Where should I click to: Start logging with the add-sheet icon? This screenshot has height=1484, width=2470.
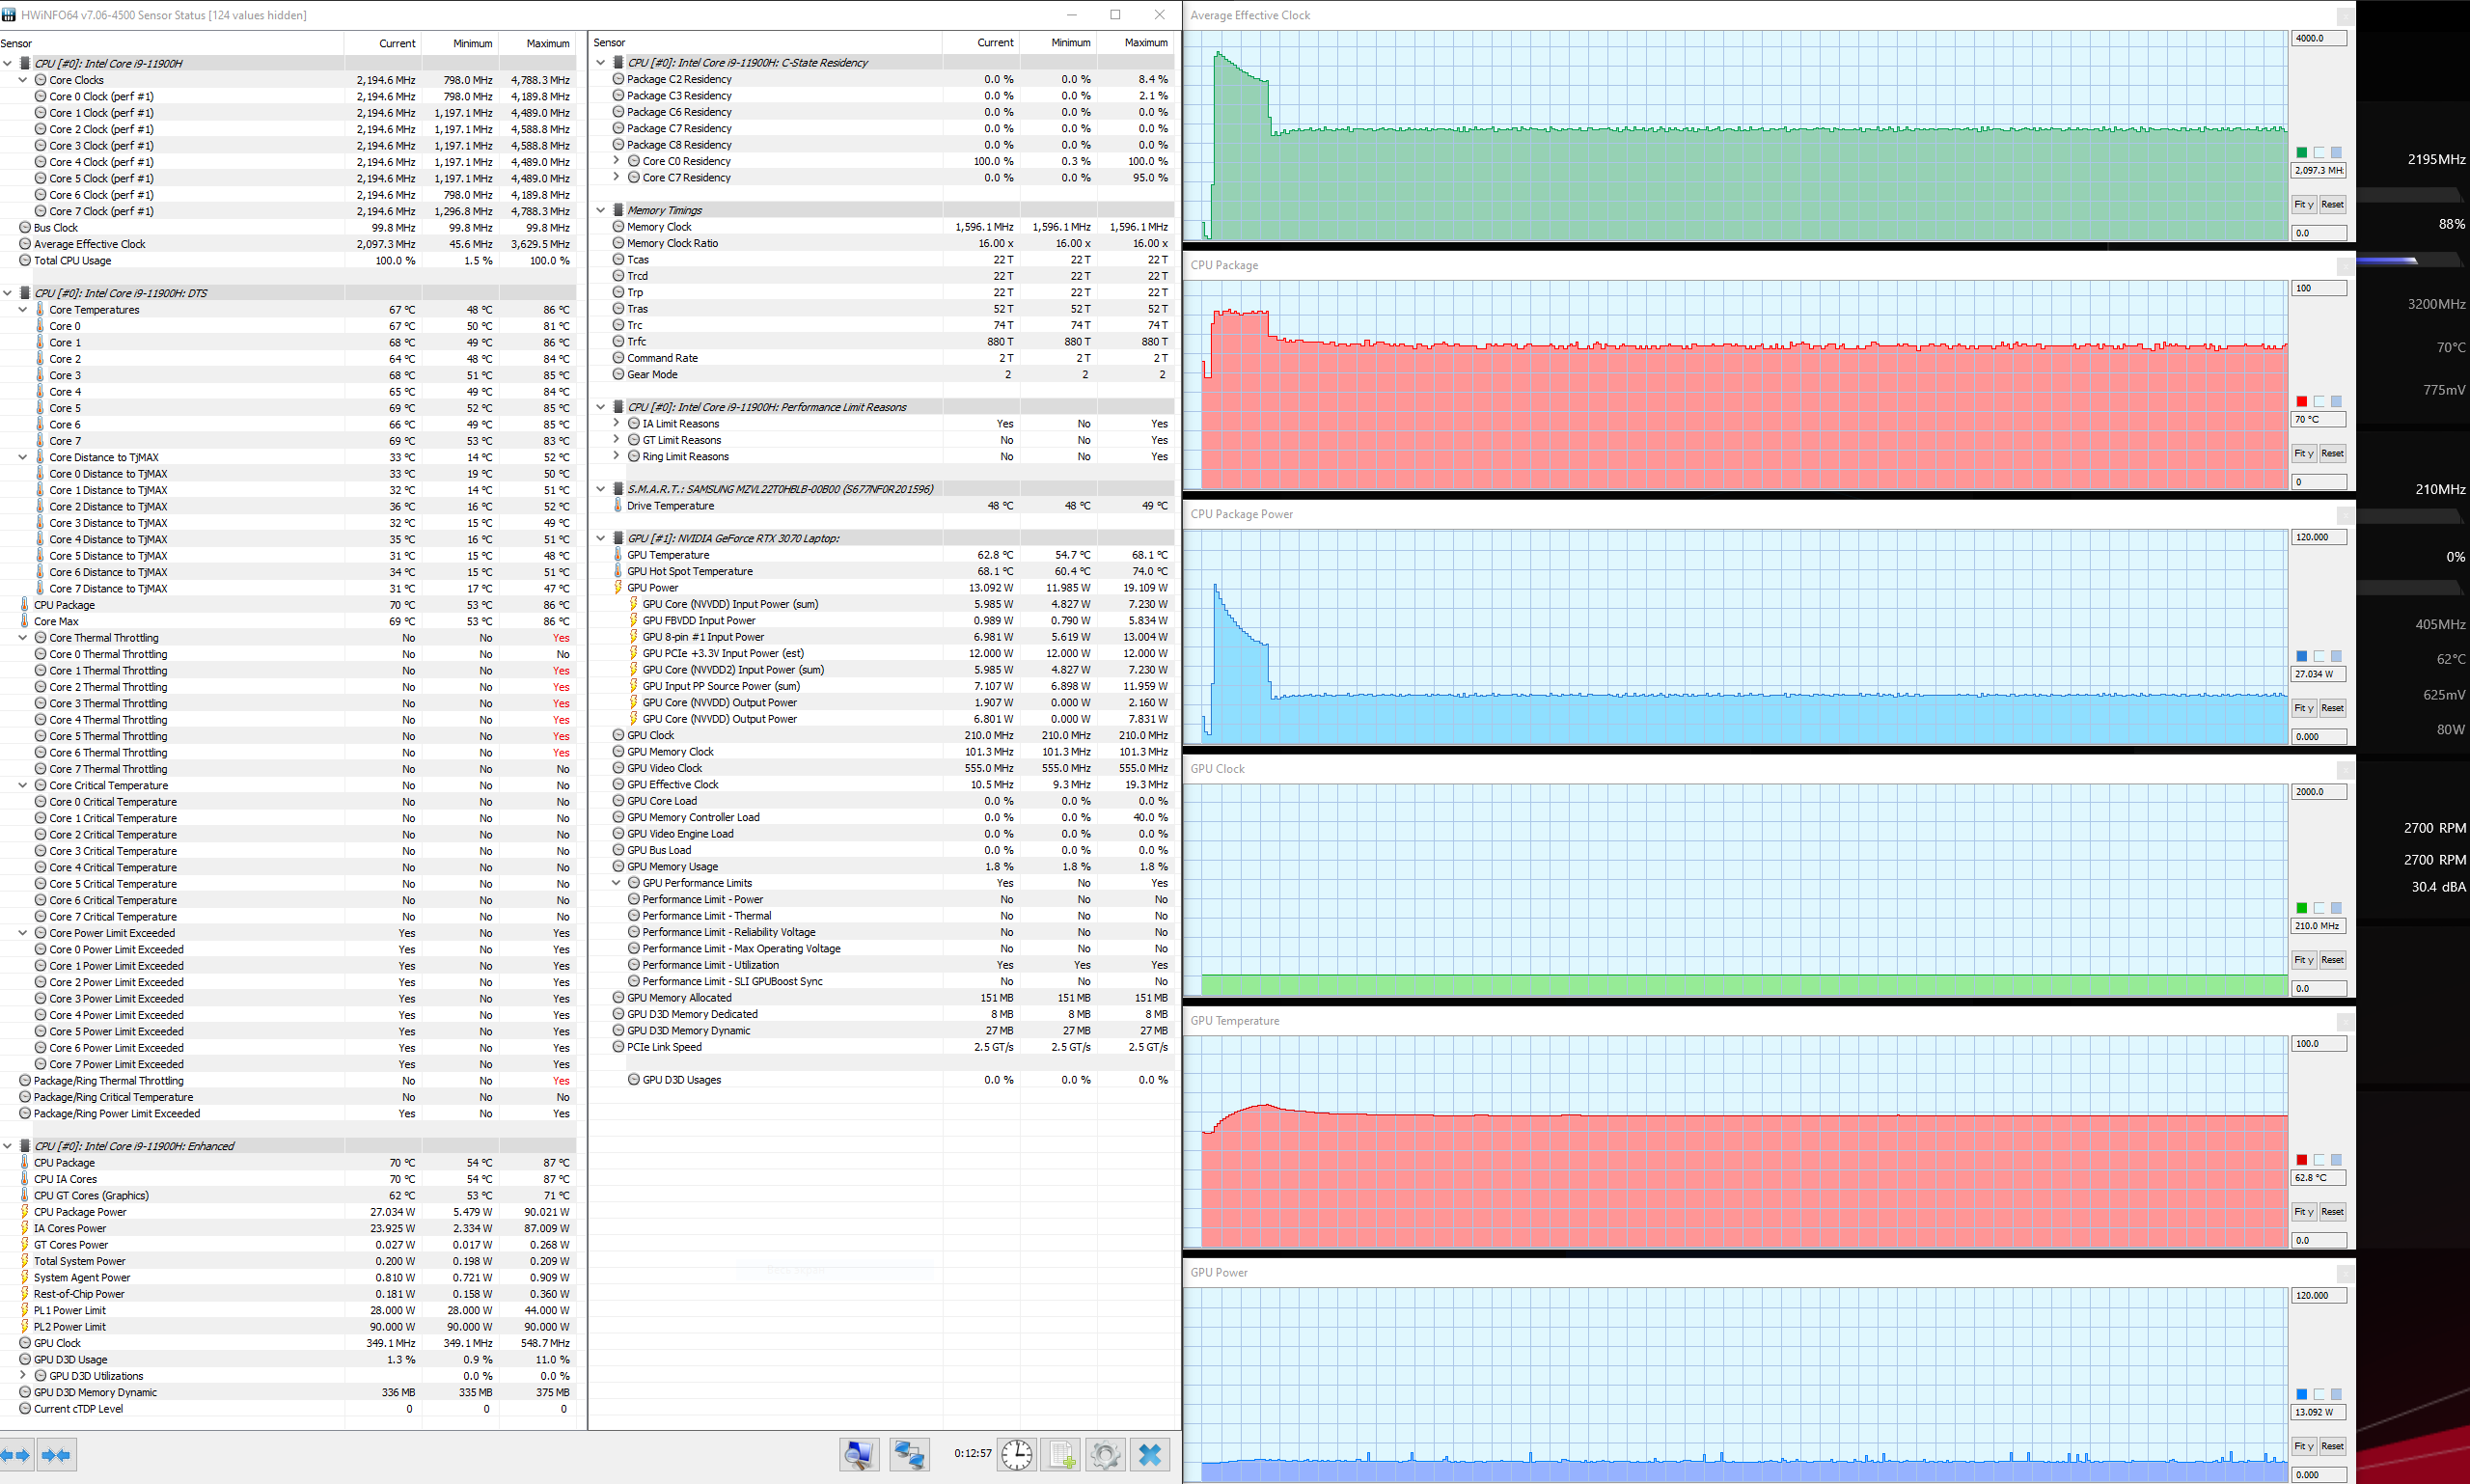pyautogui.click(x=1062, y=1454)
